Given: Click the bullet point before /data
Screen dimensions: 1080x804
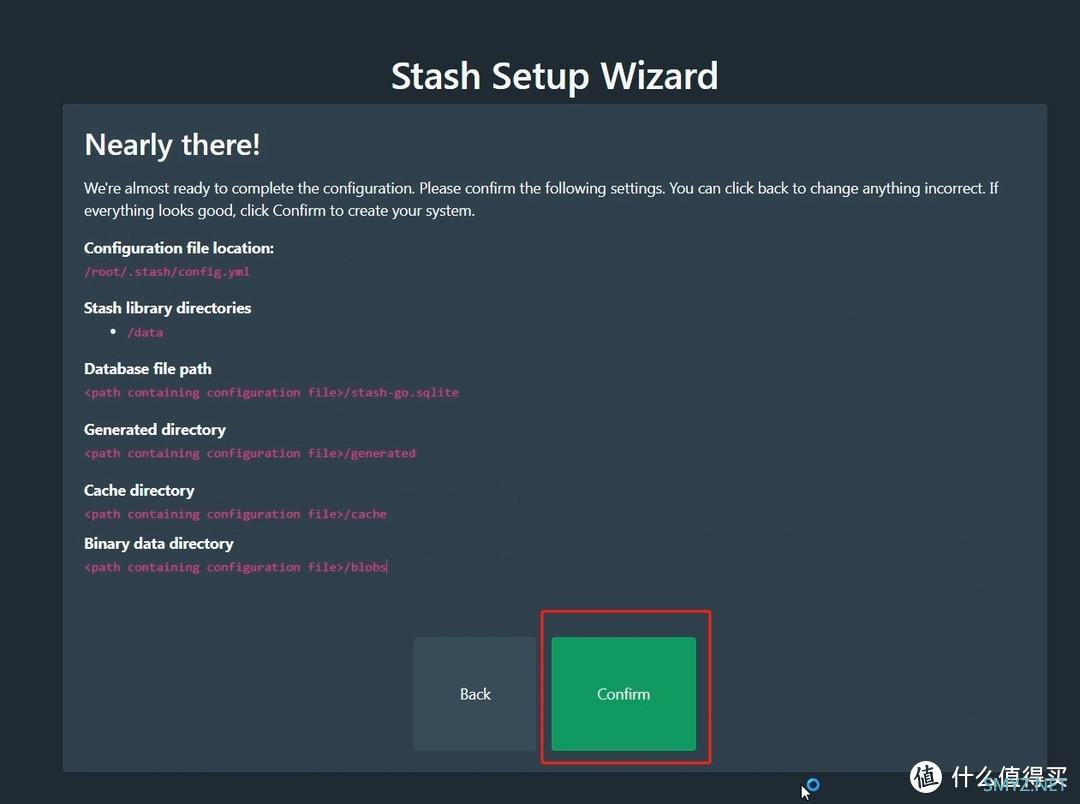Looking at the screenshot, I should [113, 331].
